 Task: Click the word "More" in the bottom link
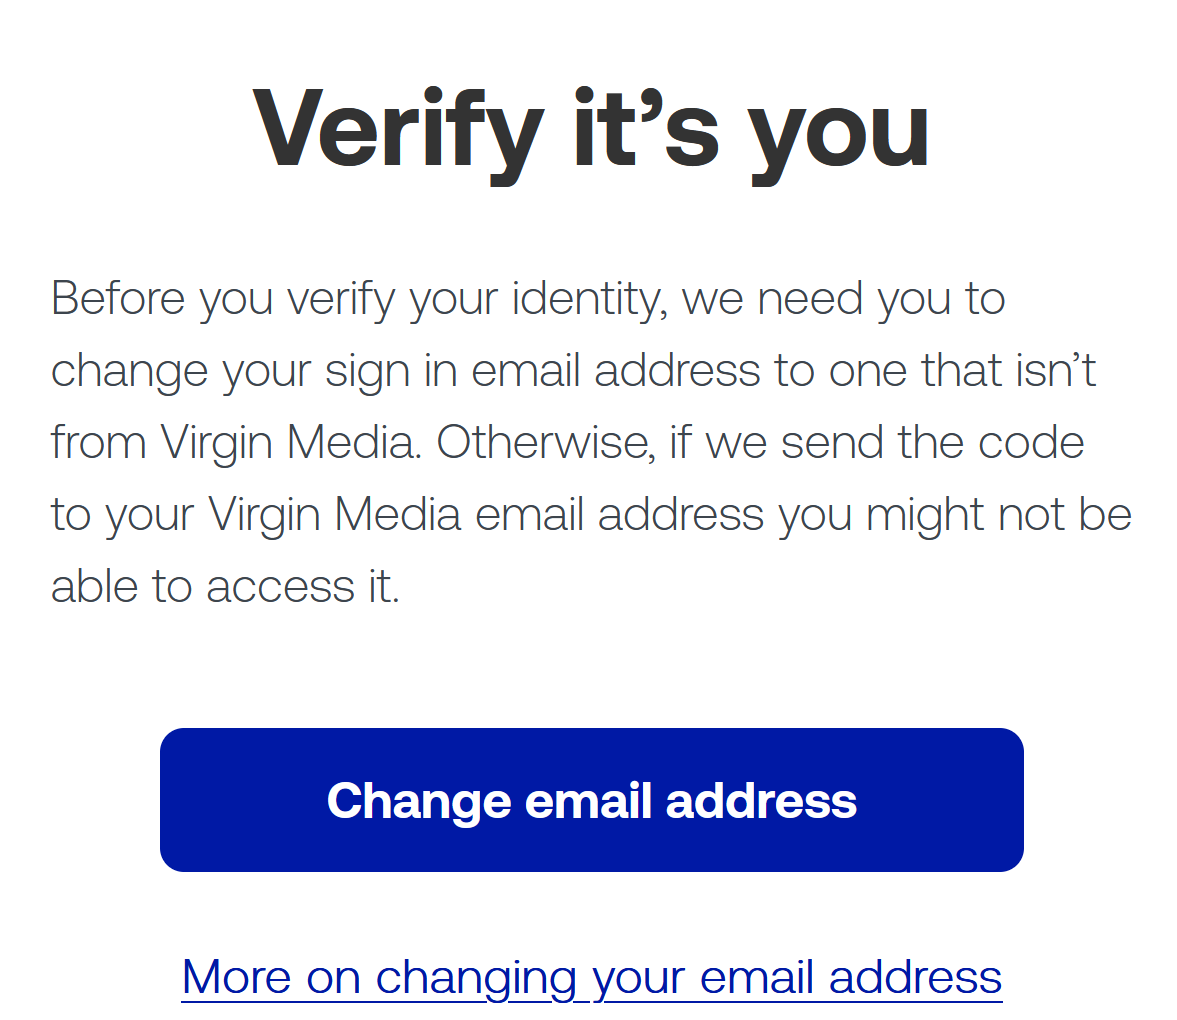pyautogui.click(x=236, y=977)
